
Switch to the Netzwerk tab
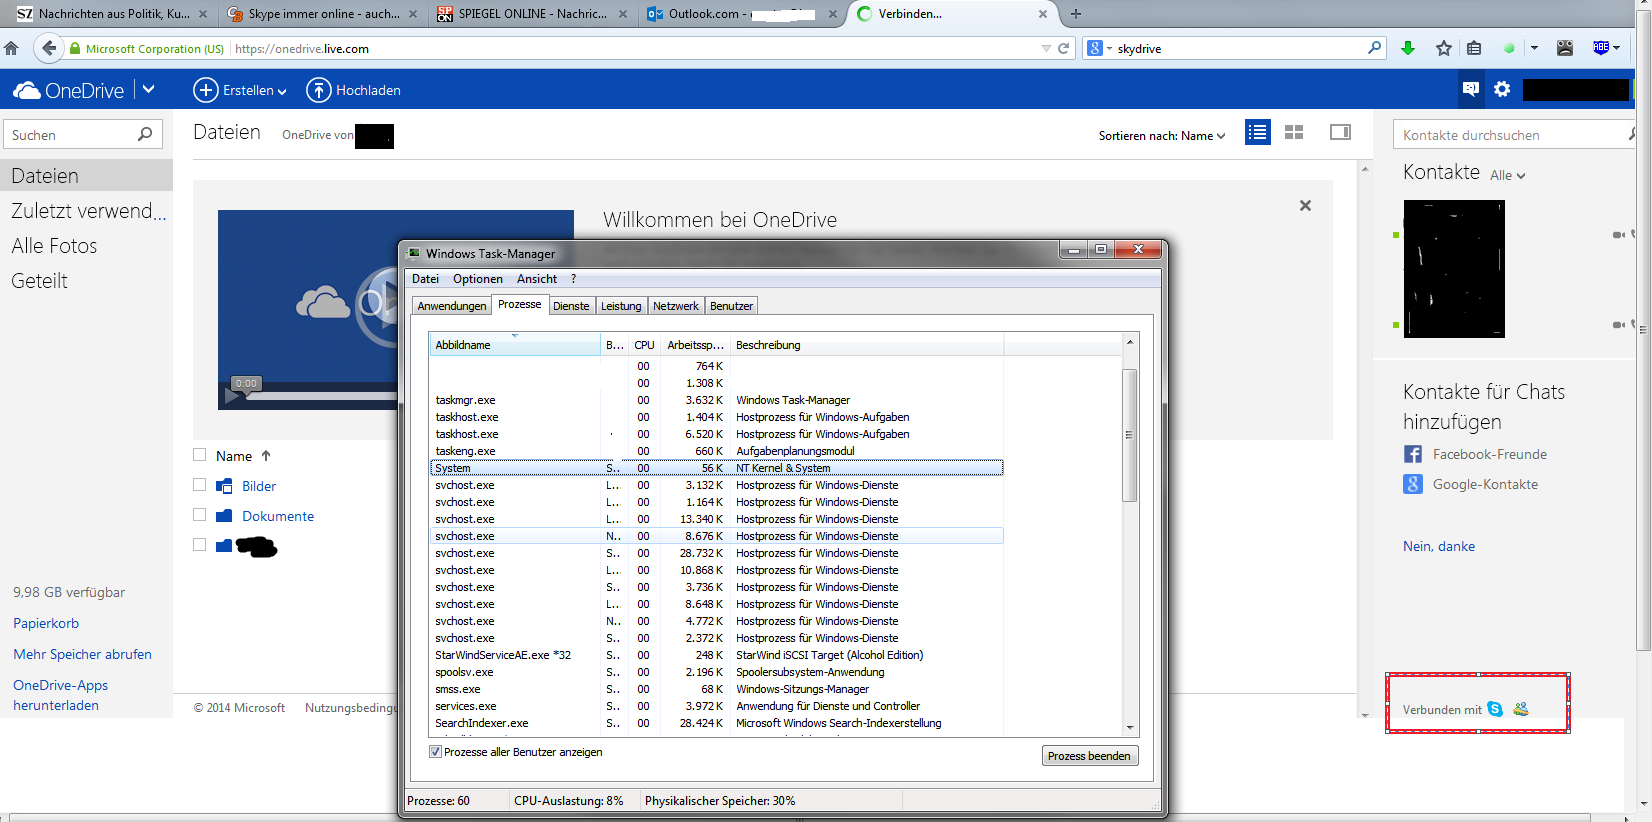(x=676, y=306)
